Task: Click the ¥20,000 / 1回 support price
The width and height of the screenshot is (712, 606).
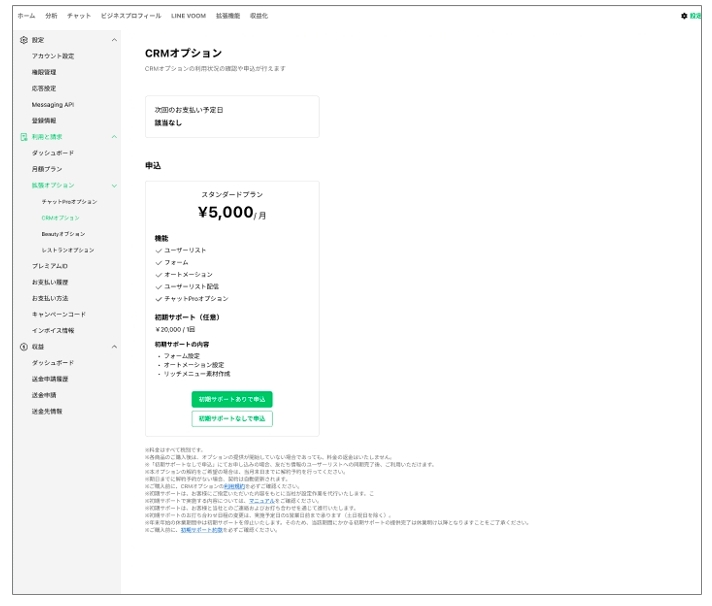Action: click(x=175, y=329)
